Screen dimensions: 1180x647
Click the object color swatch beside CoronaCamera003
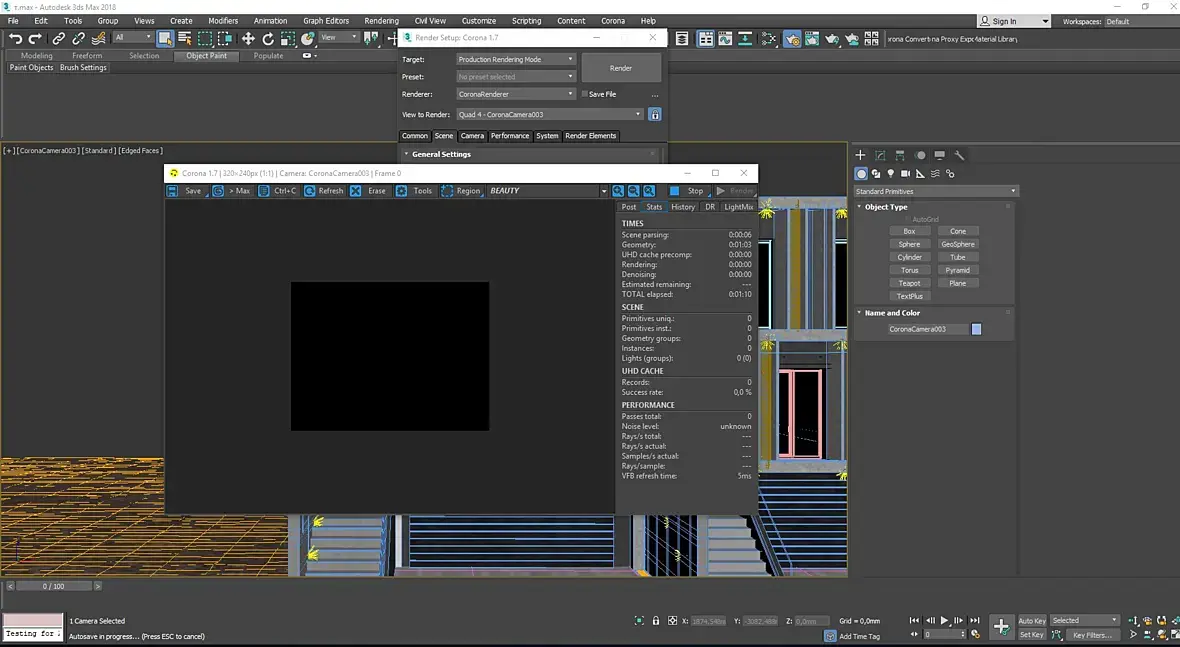pyautogui.click(x=977, y=329)
